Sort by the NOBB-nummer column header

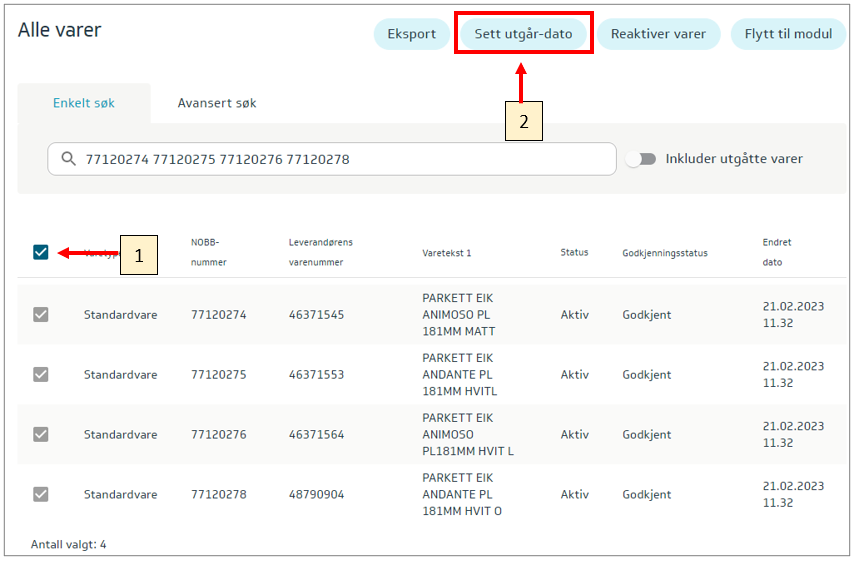pos(209,252)
